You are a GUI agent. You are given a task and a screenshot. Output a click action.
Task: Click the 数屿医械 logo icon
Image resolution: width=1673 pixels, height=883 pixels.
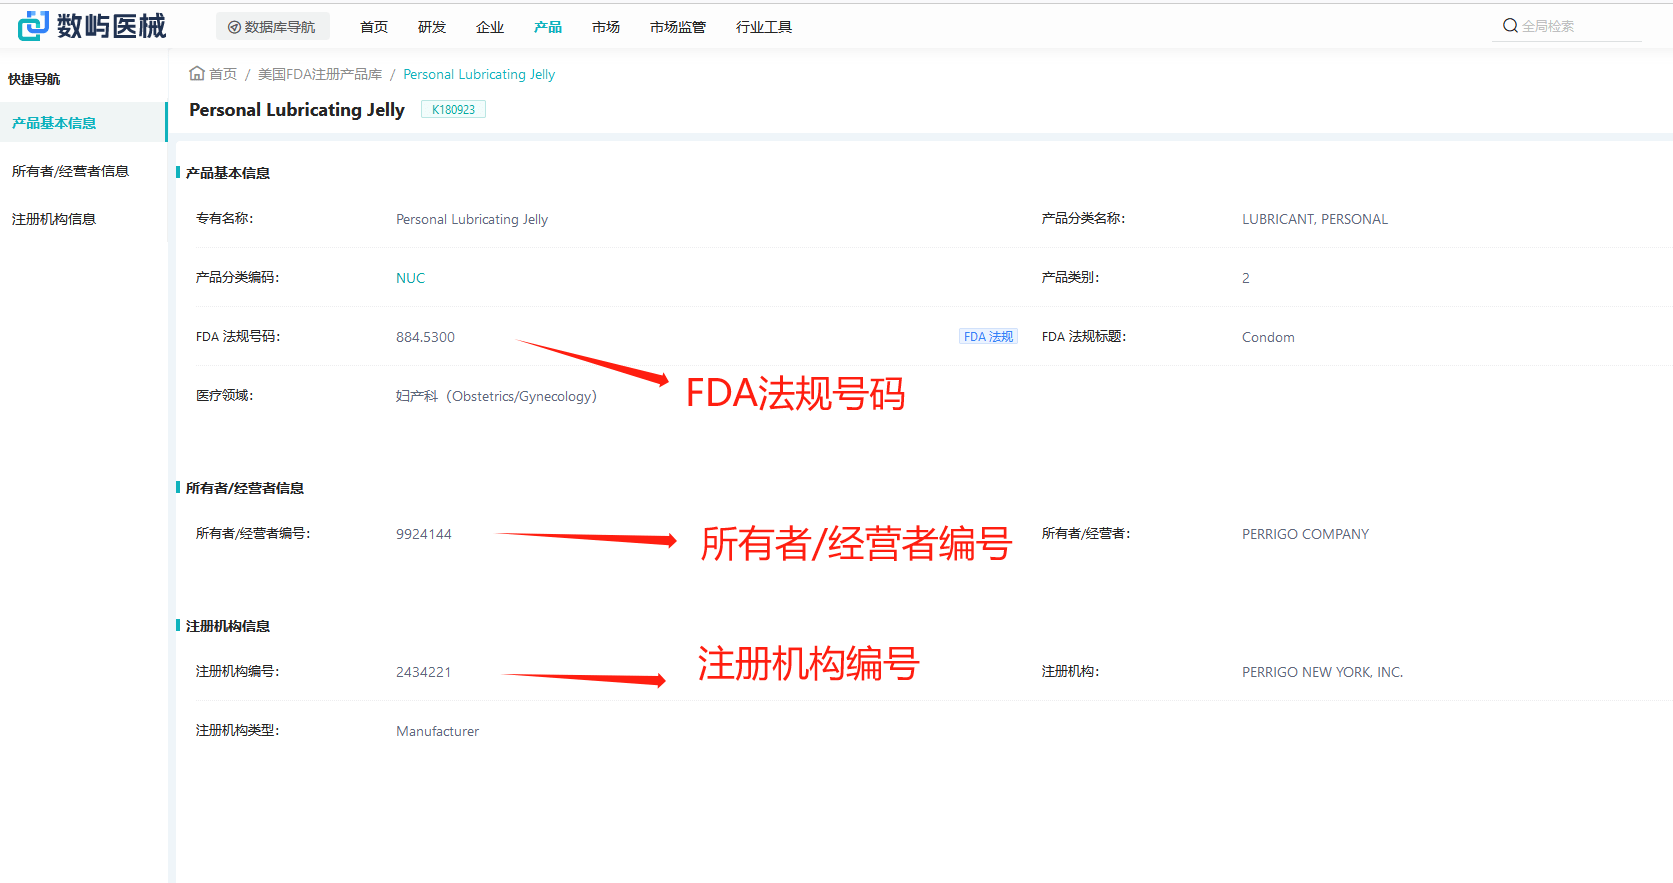tap(33, 26)
